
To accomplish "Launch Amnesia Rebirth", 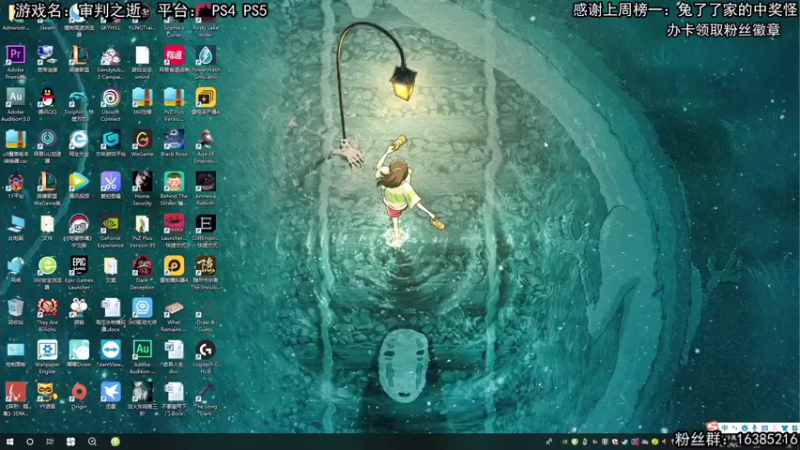I will tap(205, 181).
